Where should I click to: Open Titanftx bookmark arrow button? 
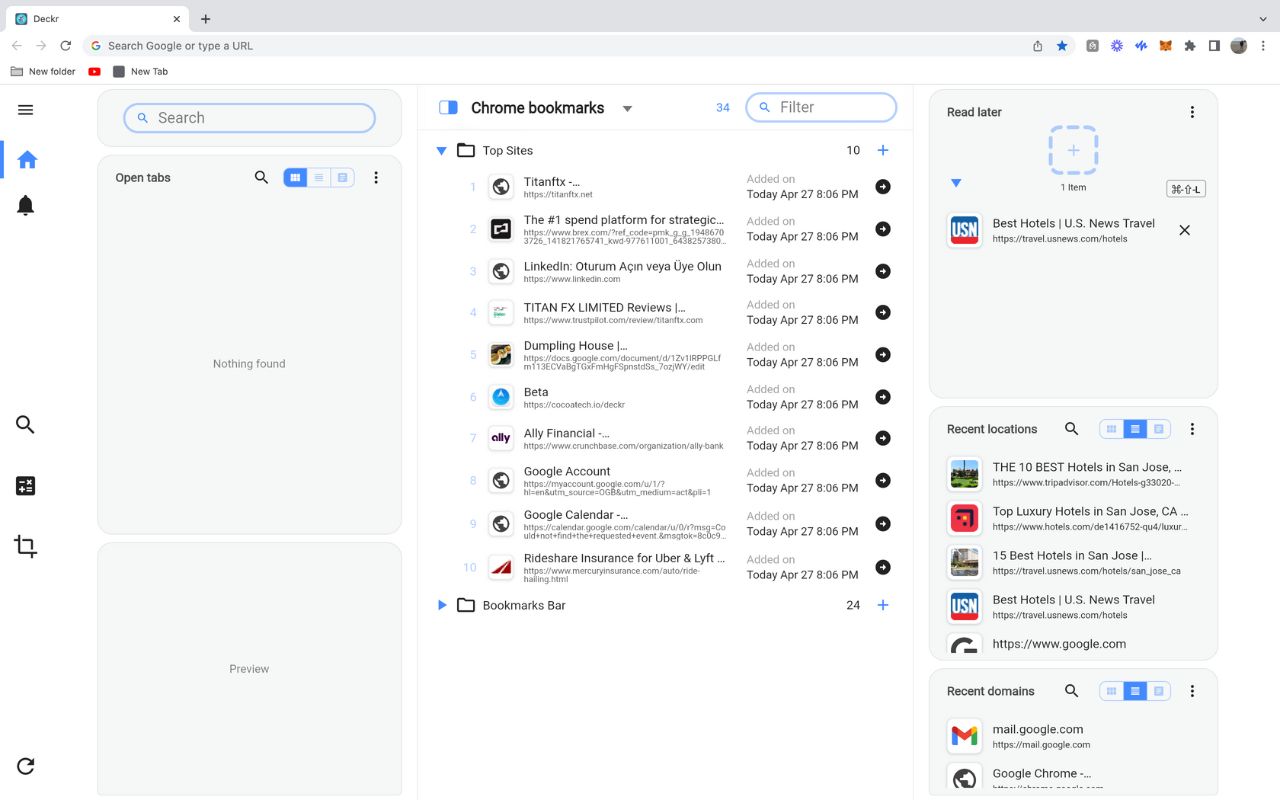[x=882, y=187]
